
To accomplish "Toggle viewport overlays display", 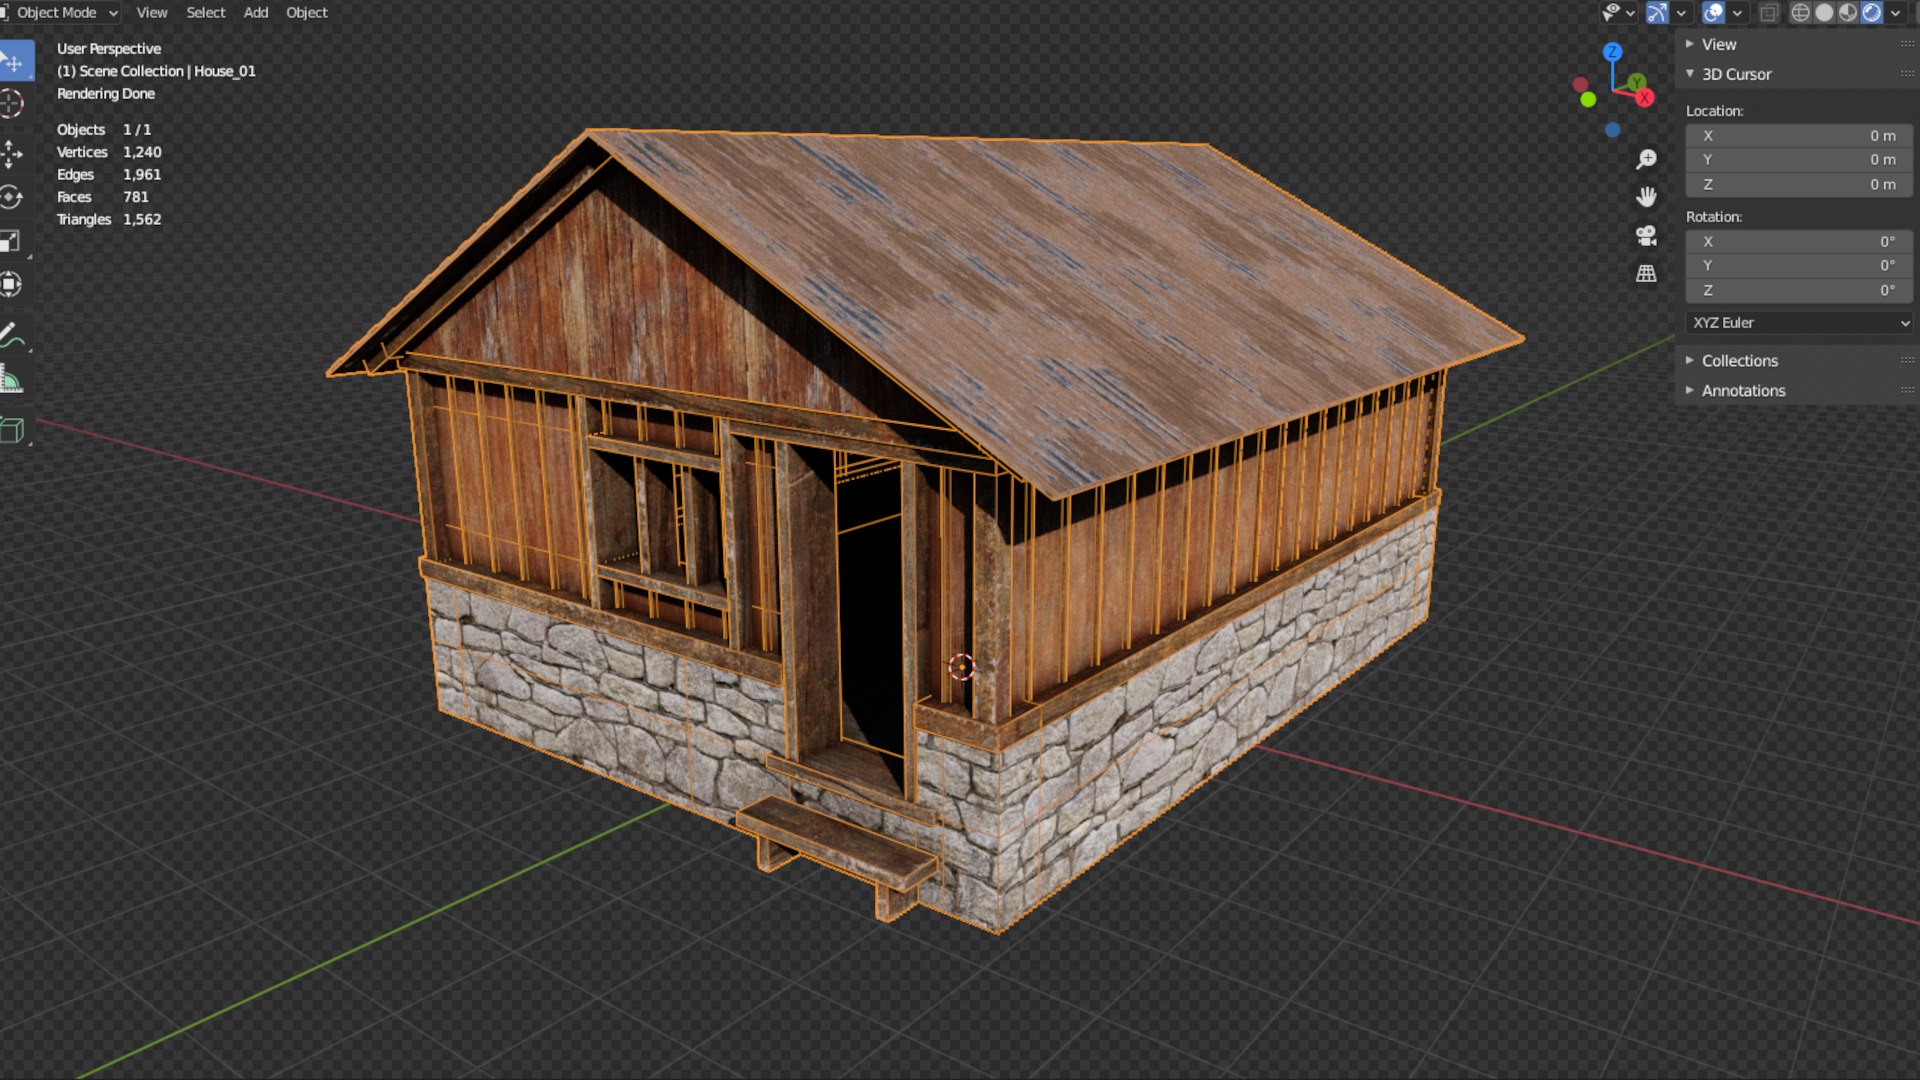I will (x=1713, y=12).
